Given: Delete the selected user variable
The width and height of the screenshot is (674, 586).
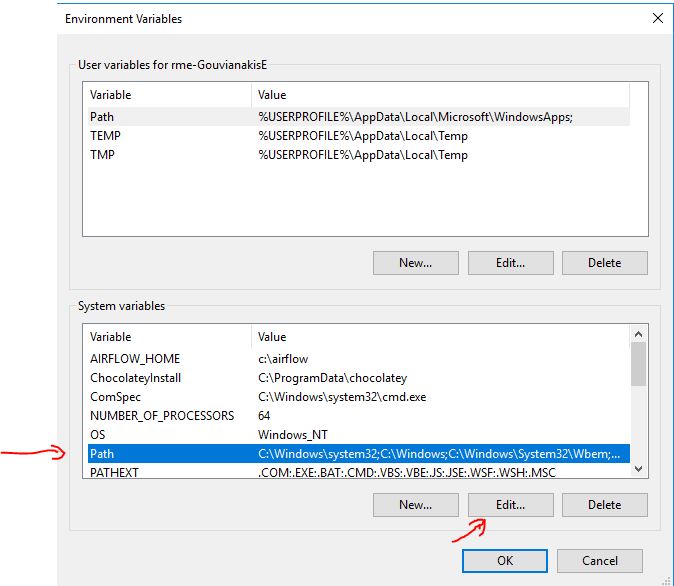Looking at the screenshot, I should pos(604,263).
